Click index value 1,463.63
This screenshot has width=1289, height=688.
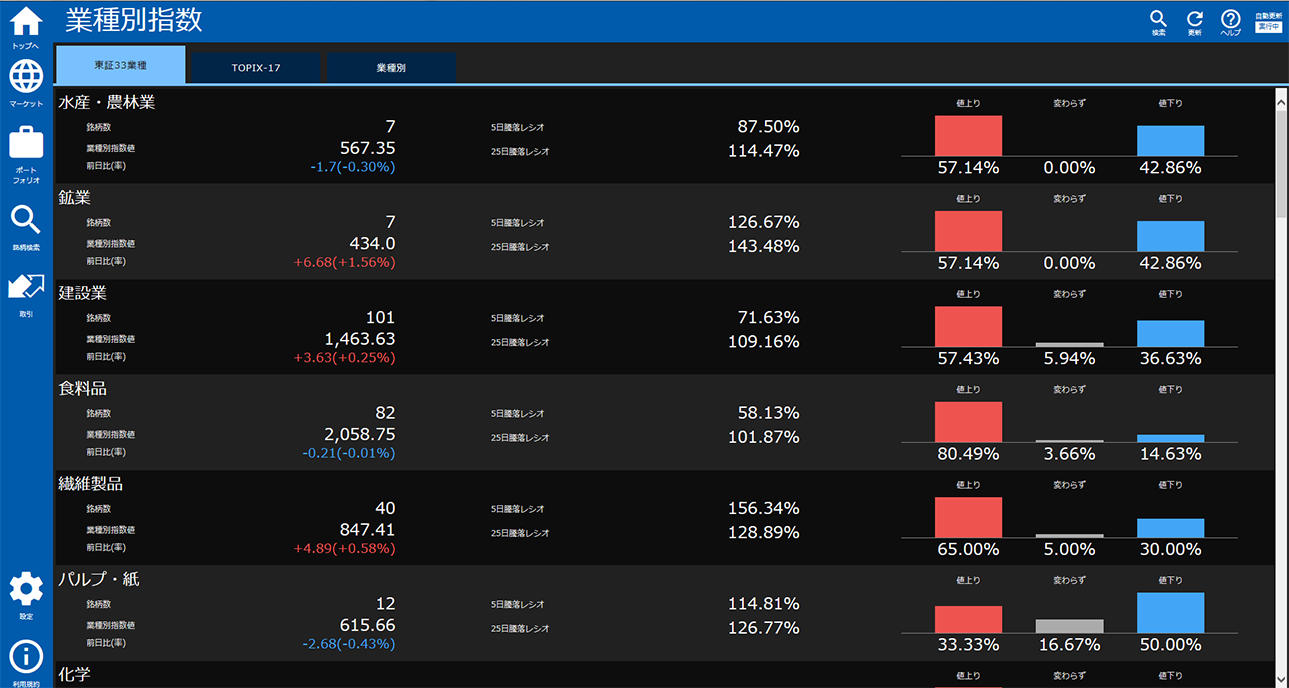coord(360,339)
